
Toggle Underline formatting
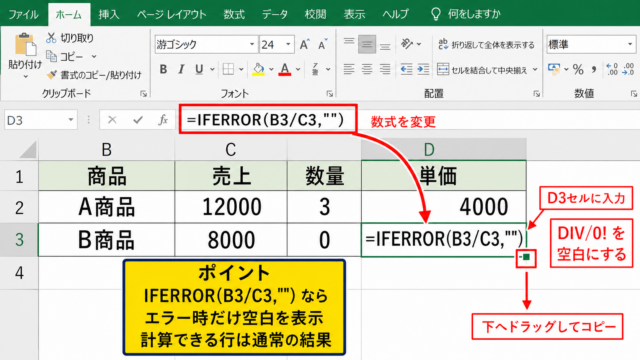tap(199, 69)
